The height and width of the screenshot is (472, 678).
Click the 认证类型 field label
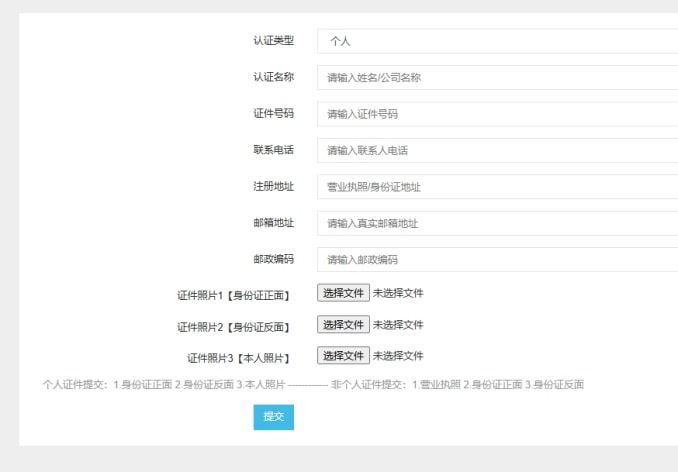click(274, 41)
